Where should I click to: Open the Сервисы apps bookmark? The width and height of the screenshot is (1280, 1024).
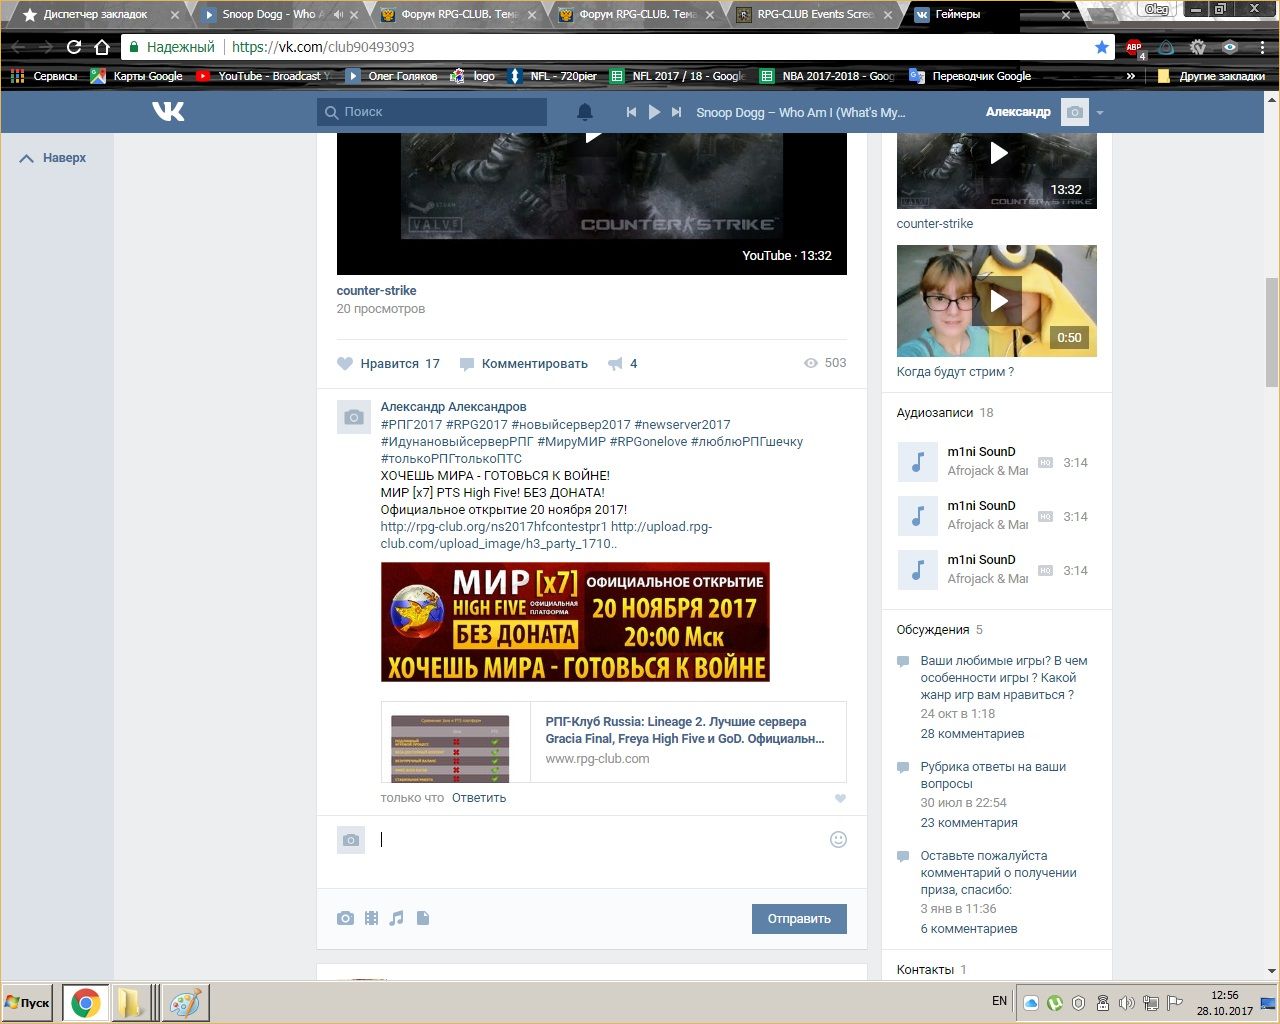44,76
